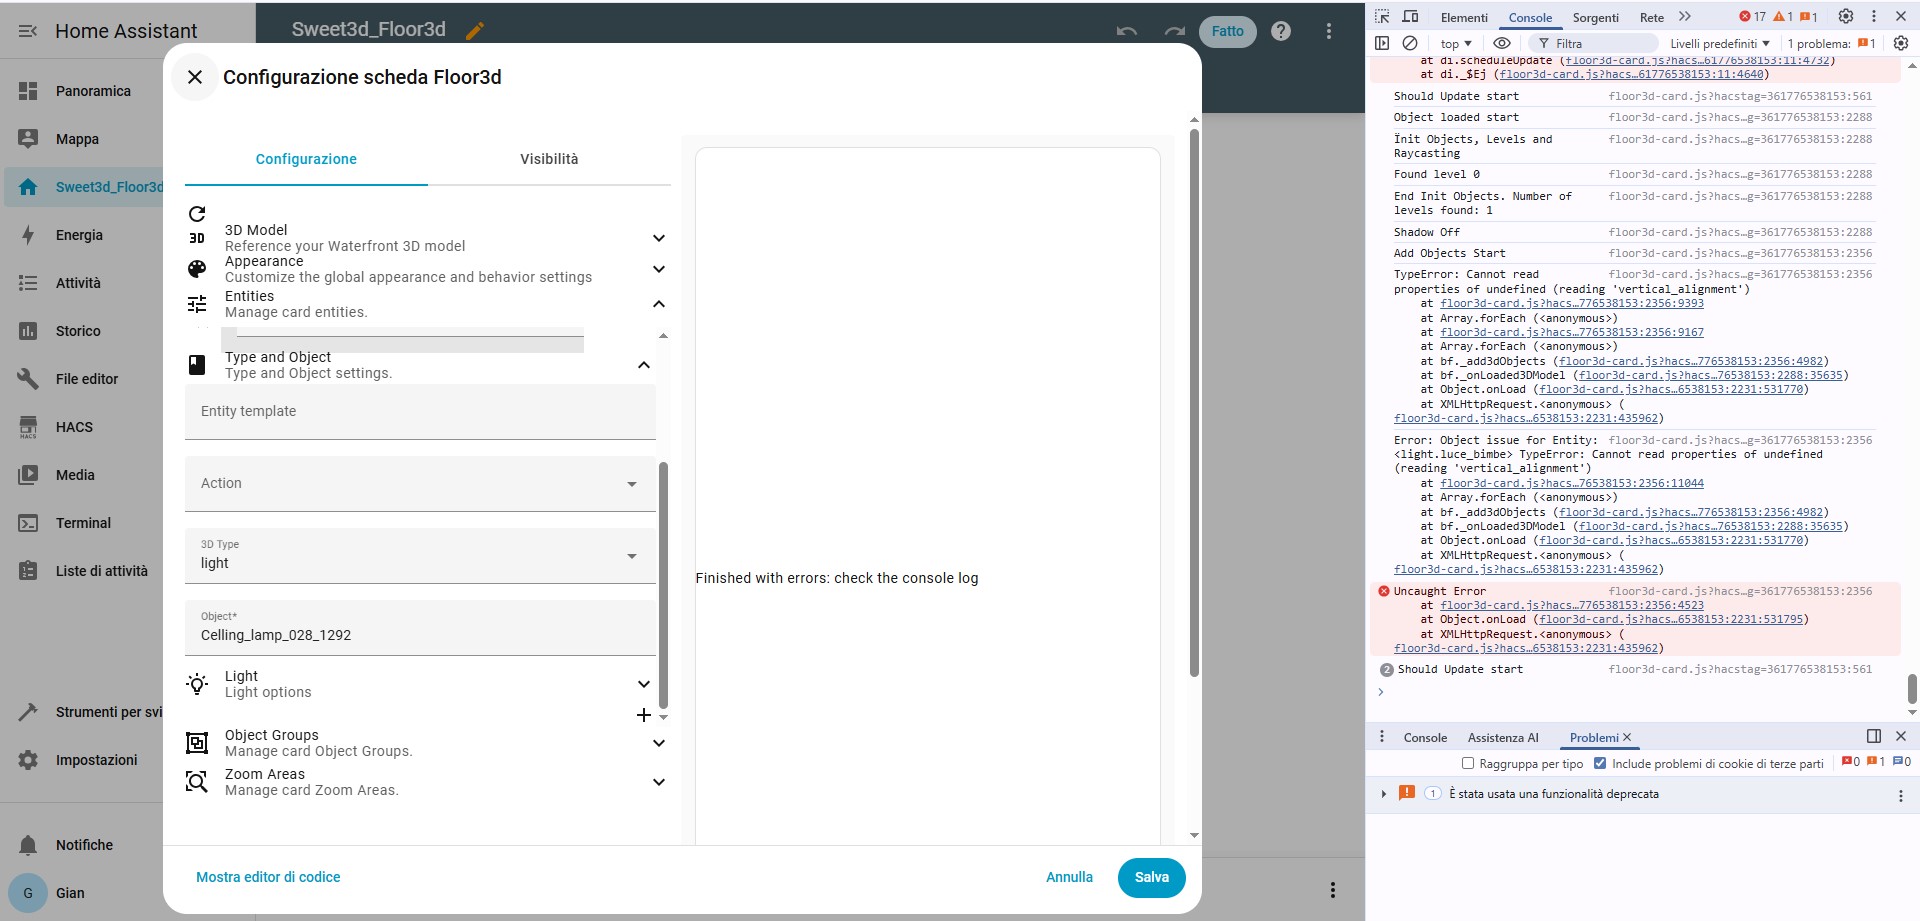Close the Problemi tab with its X

pyautogui.click(x=1627, y=738)
